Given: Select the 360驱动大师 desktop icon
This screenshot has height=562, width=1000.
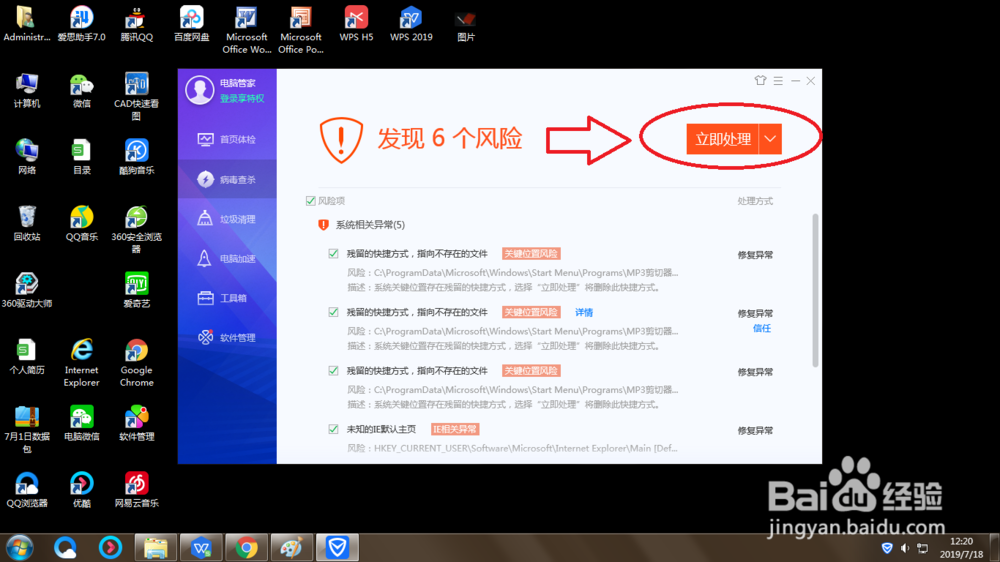Looking at the screenshot, I should pos(27,290).
